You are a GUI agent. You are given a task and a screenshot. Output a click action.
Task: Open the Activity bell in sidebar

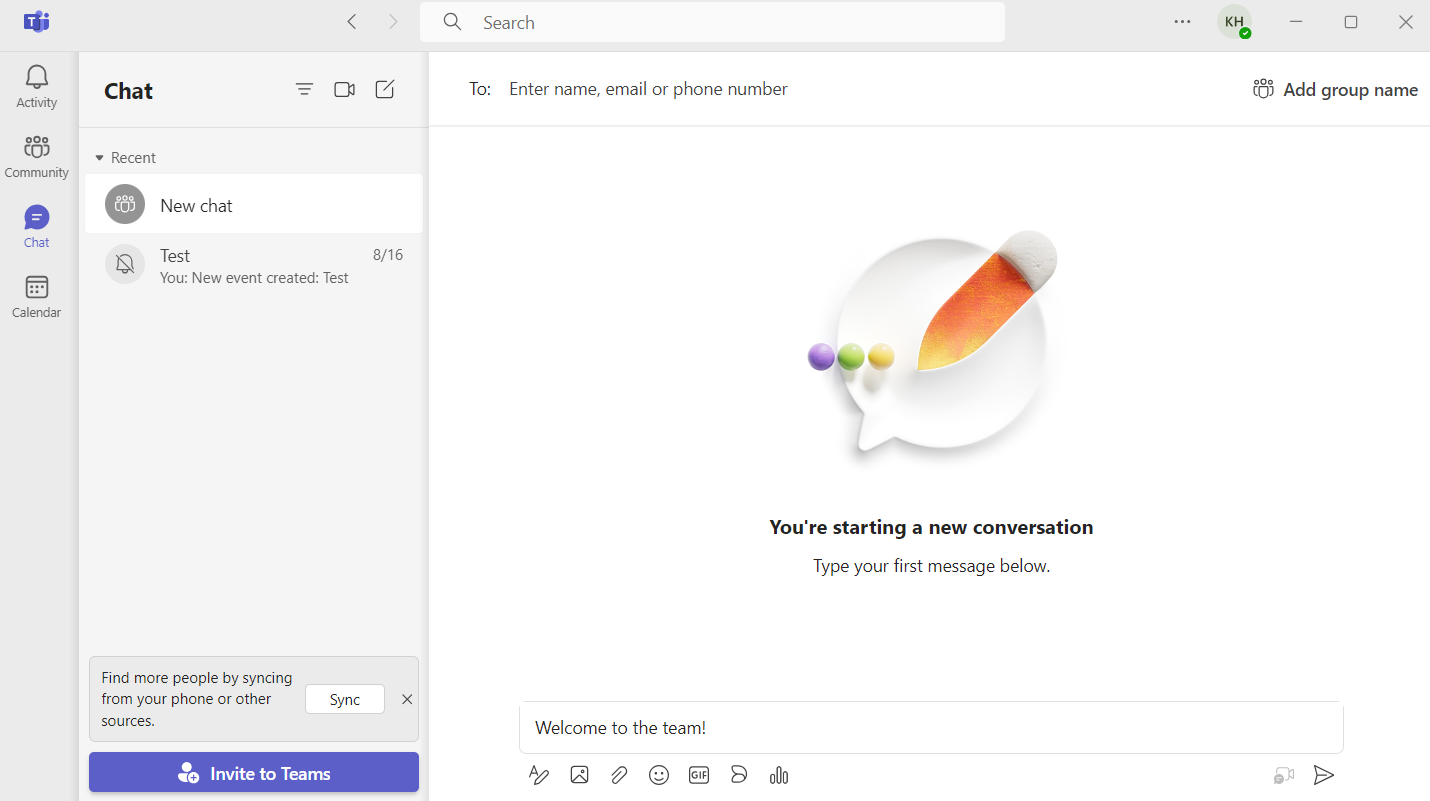[x=37, y=86]
